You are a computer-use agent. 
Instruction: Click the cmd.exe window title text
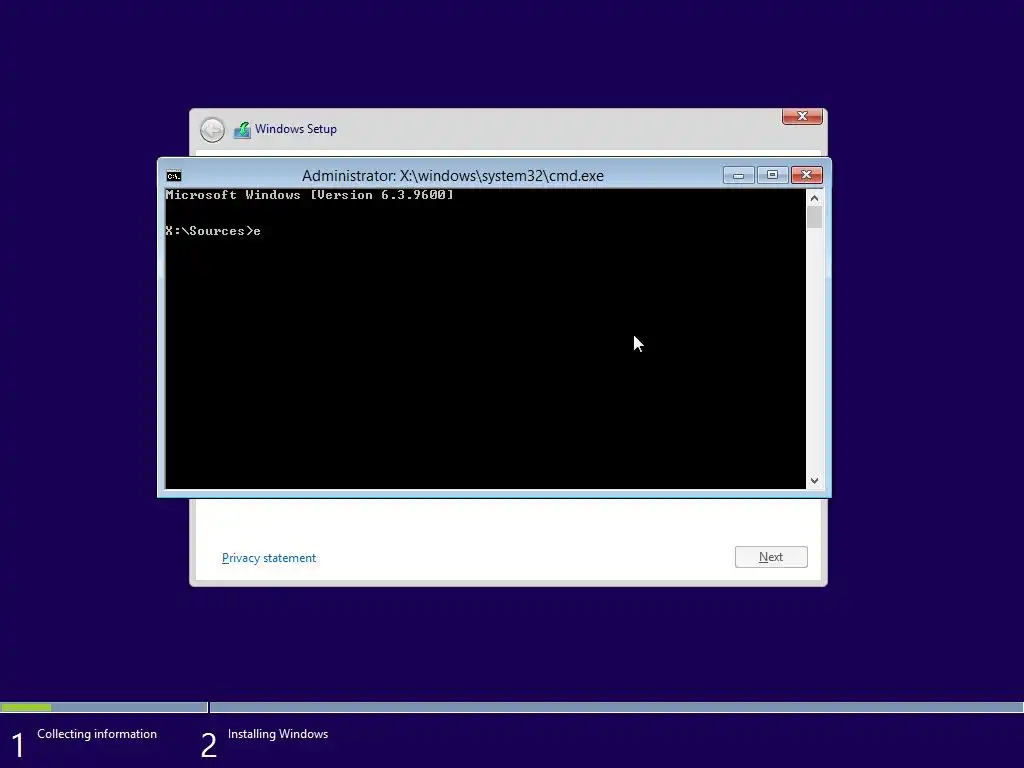pos(453,176)
